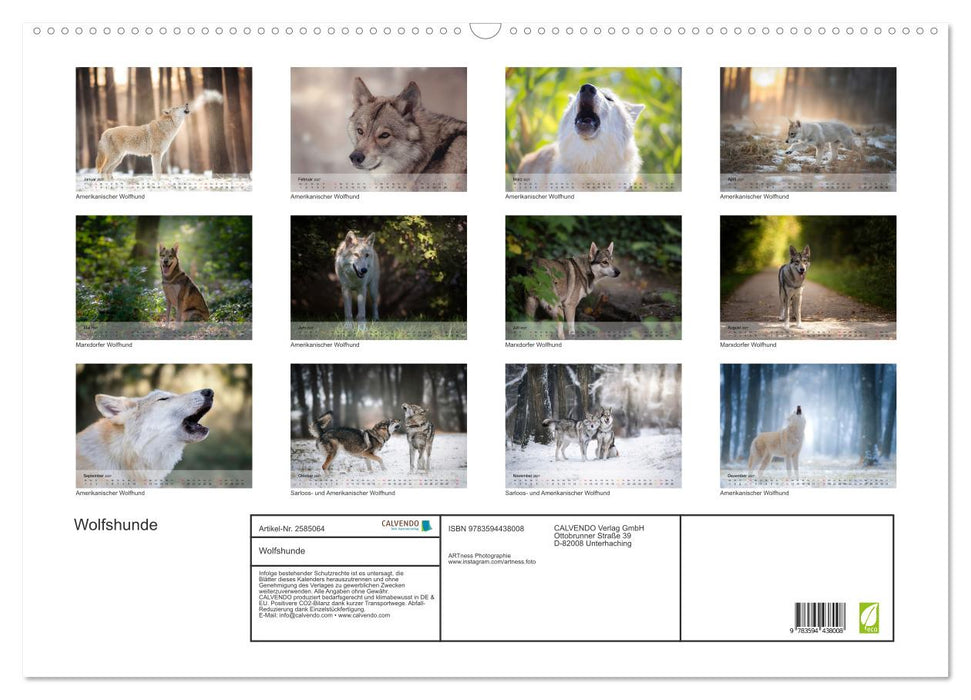Click the Marxdorfer Wolfhund caption under August photo
This screenshot has height=700, width=971.
point(748,344)
